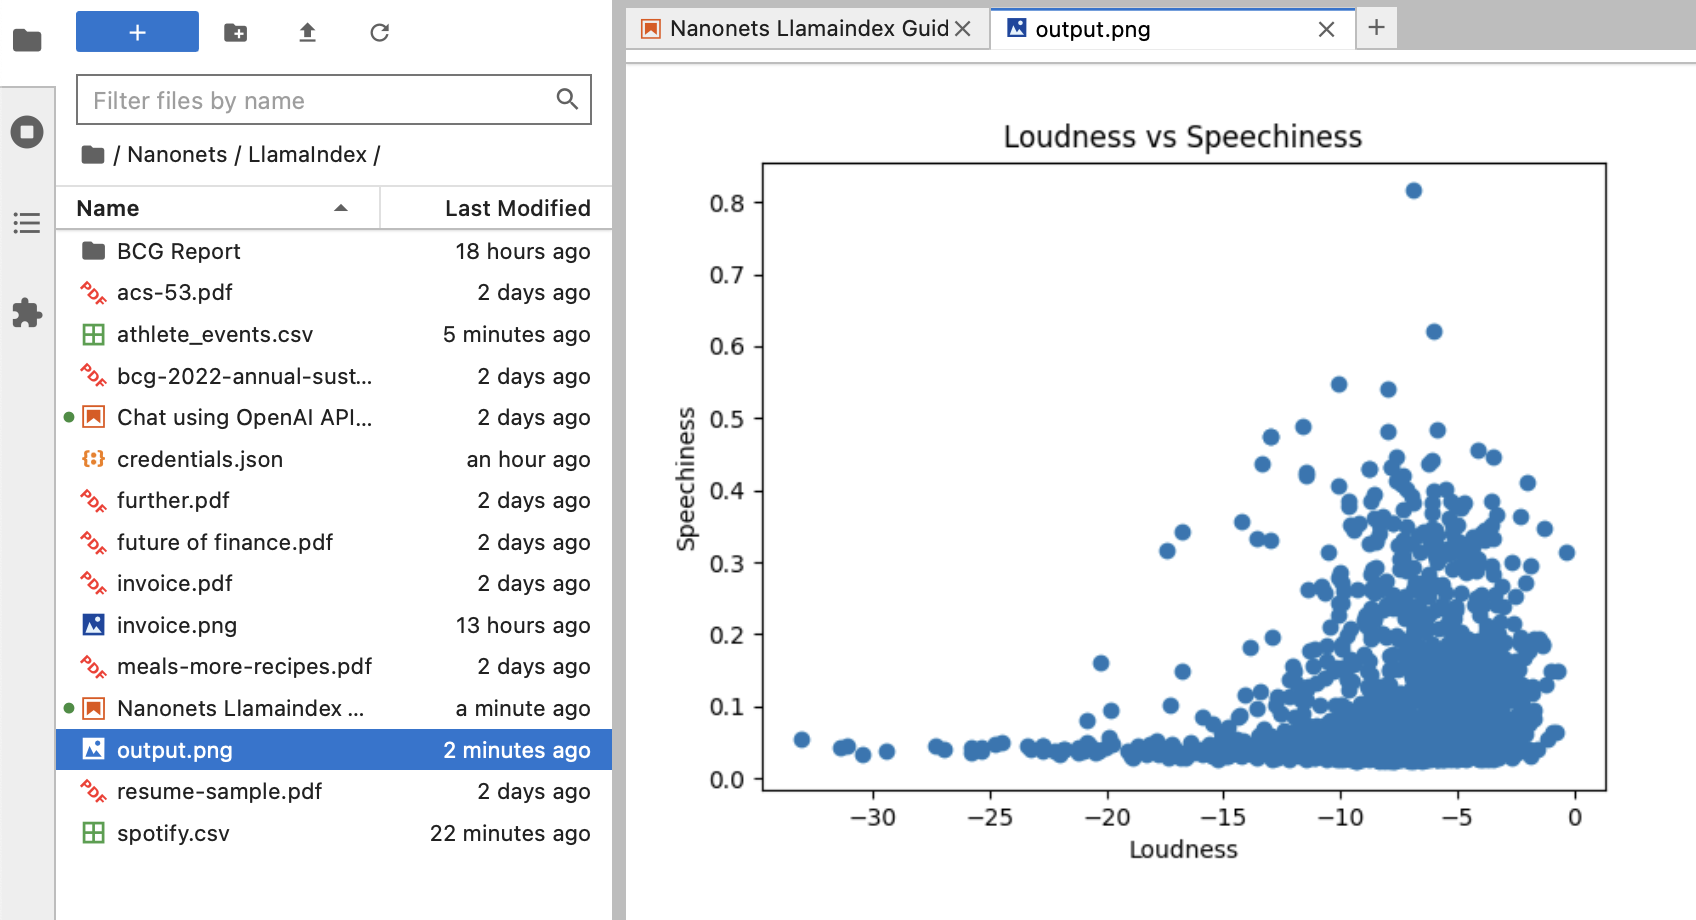Image resolution: width=1696 pixels, height=920 pixels.
Task: Open the BCG Report folder
Action: [x=178, y=251]
